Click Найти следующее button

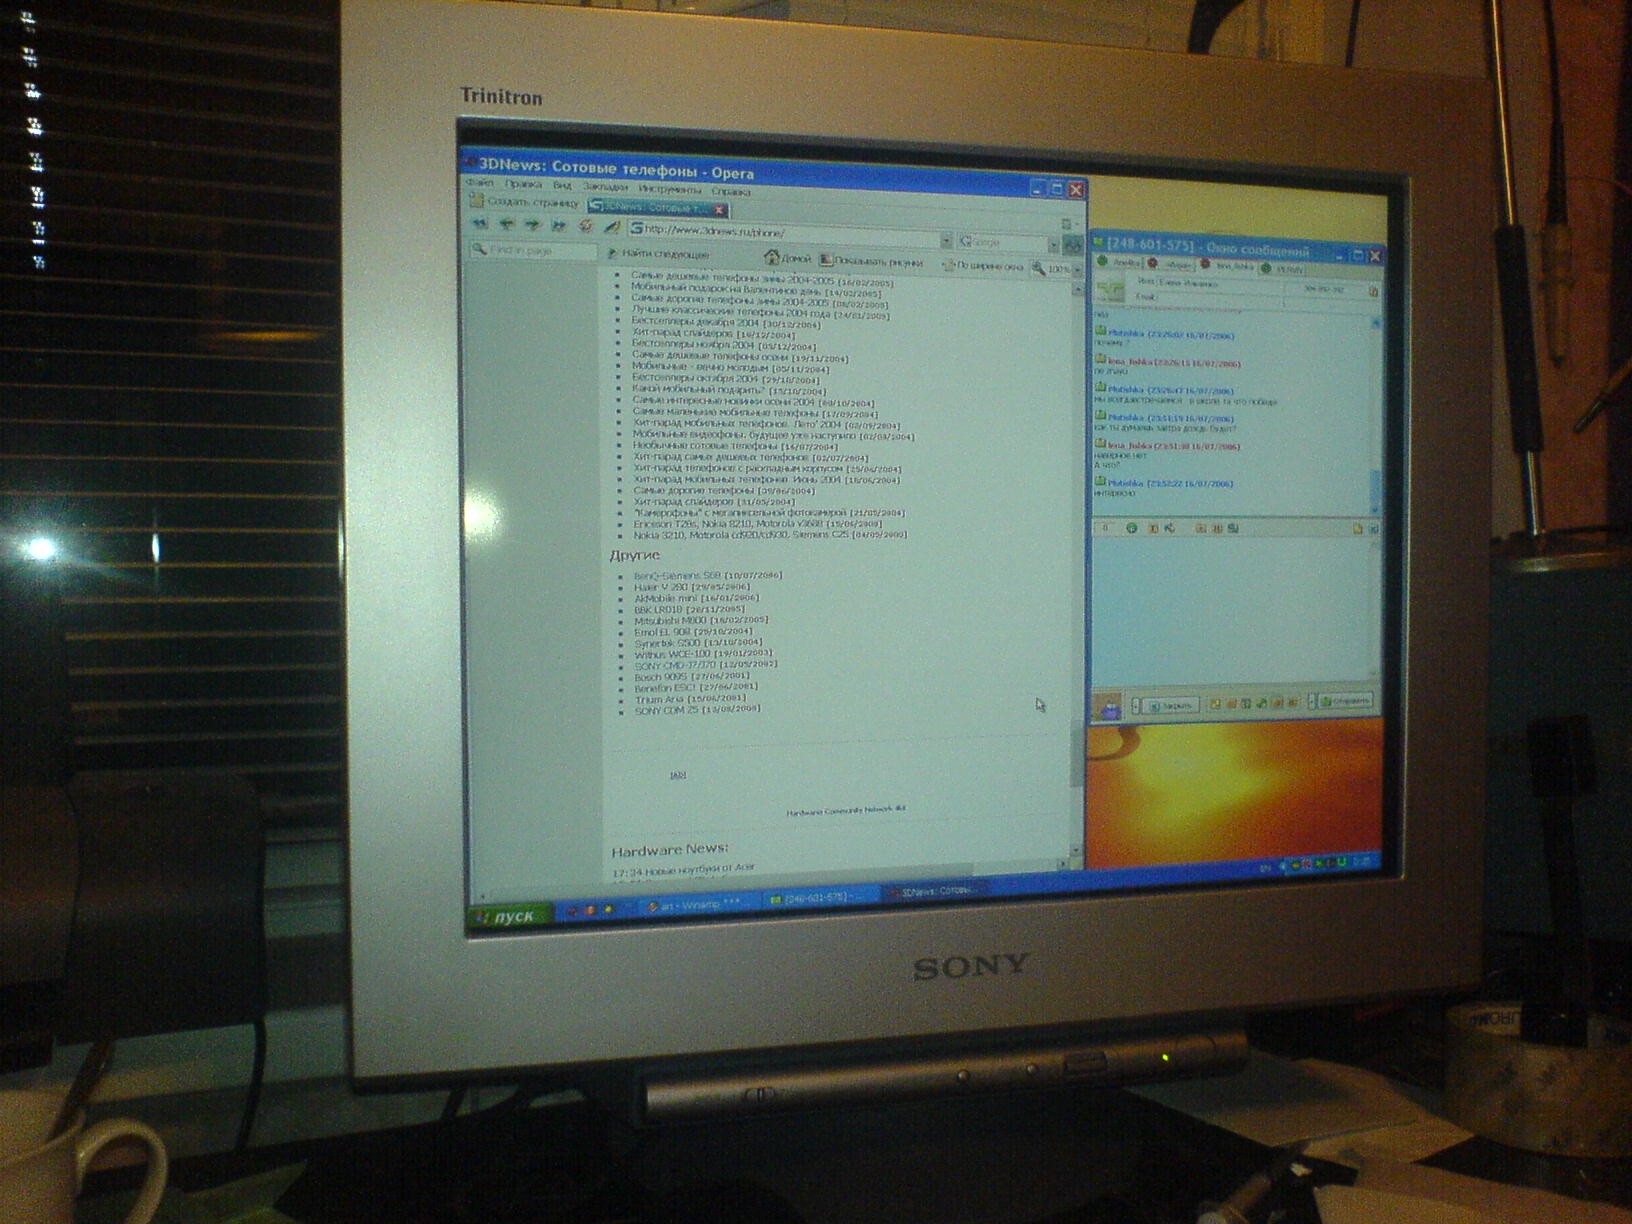pos(659,254)
